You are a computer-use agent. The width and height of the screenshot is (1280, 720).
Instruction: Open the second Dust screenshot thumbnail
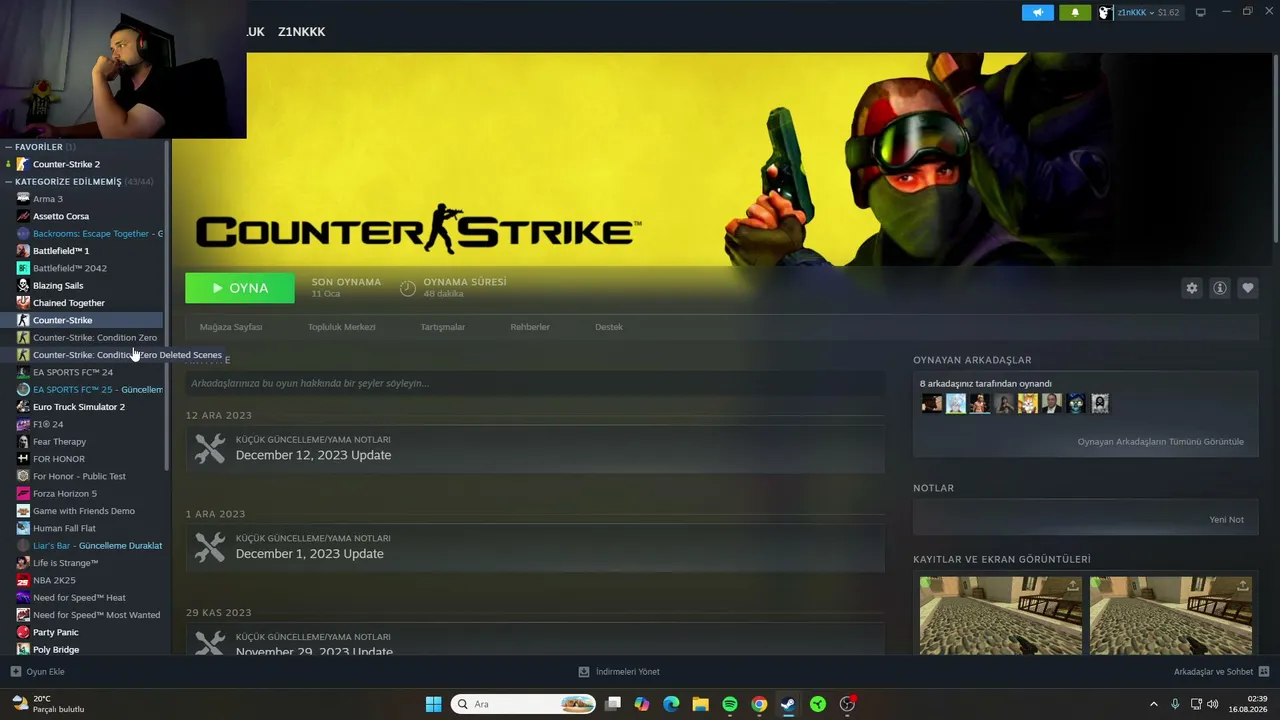1171,616
